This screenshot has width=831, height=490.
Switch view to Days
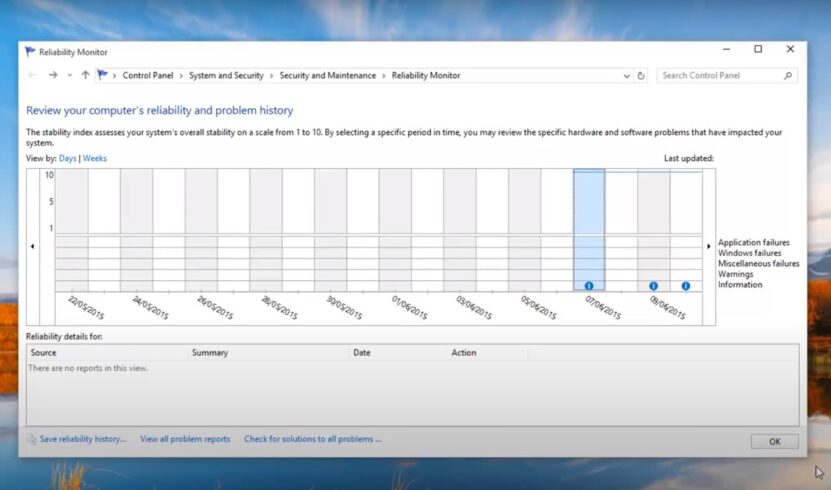pyautogui.click(x=67, y=158)
